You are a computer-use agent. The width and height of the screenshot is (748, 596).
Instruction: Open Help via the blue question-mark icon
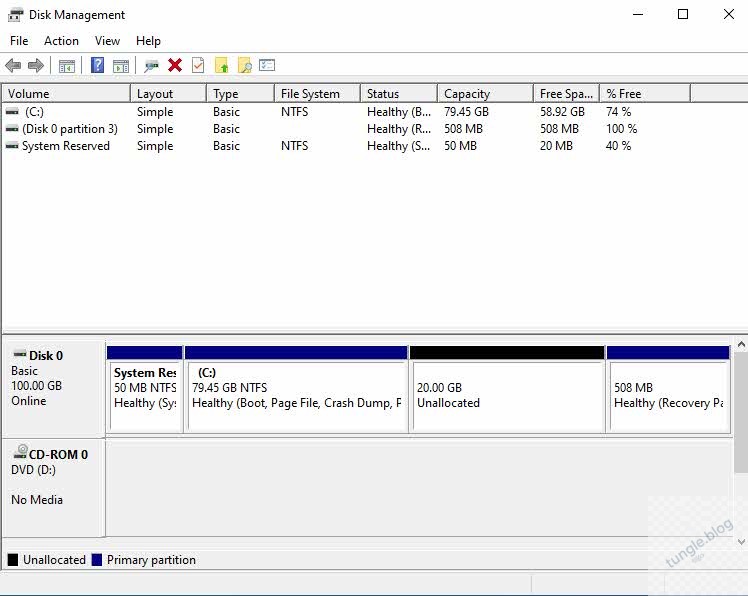click(x=97, y=65)
